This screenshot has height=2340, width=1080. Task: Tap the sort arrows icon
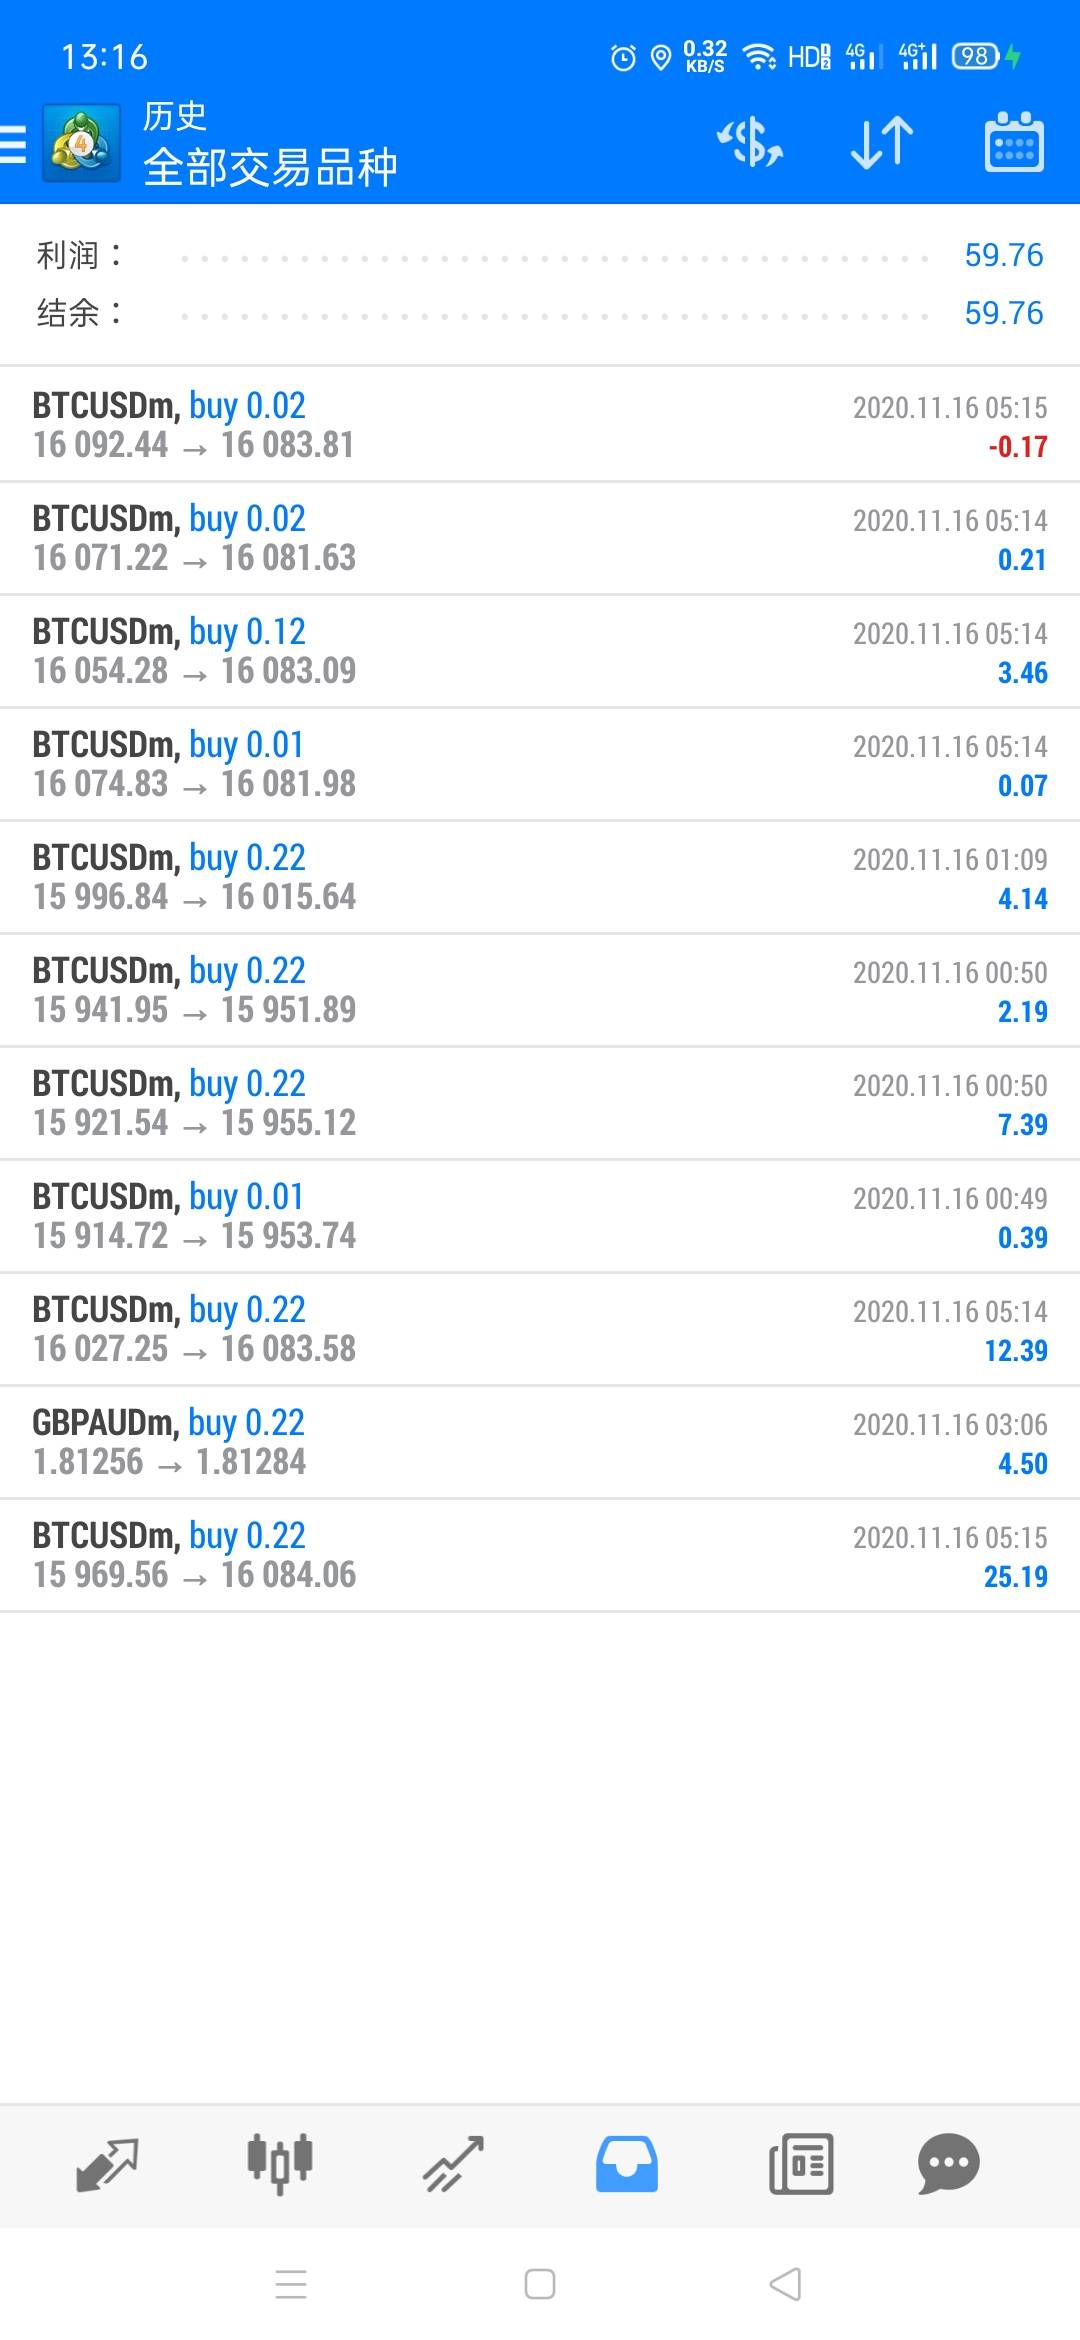[881, 142]
